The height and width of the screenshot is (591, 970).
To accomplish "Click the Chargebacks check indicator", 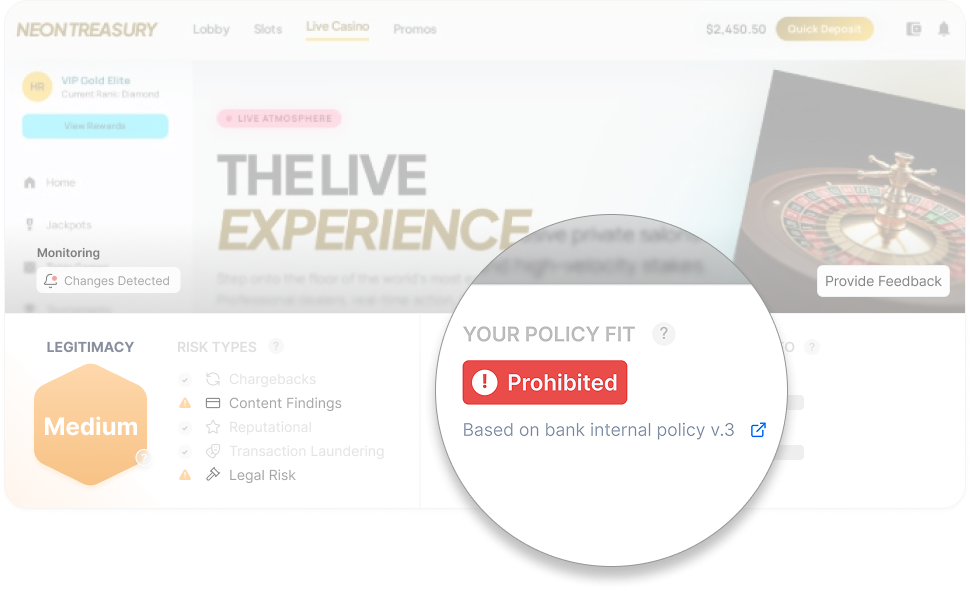I will 184,379.
